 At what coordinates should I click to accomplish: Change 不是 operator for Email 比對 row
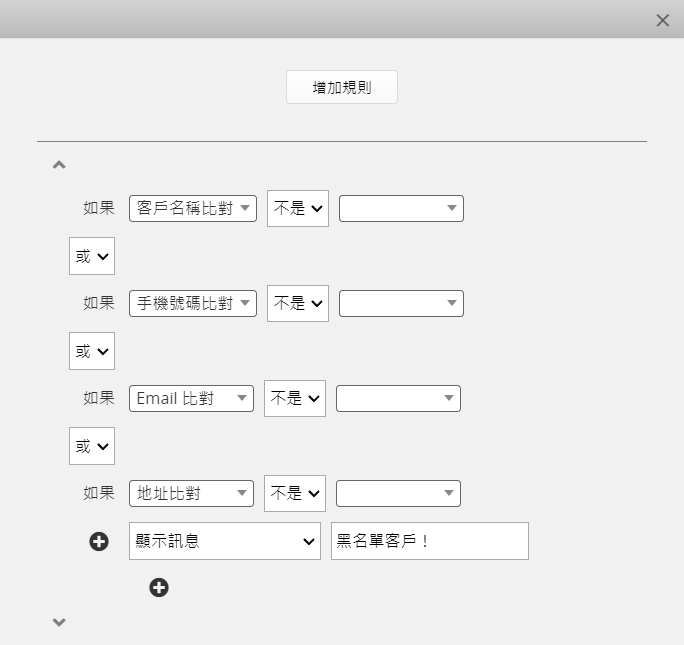click(295, 398)
